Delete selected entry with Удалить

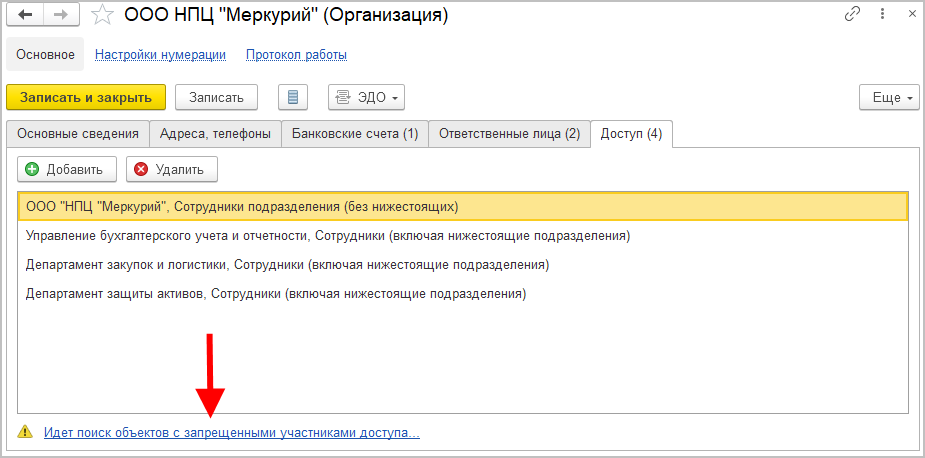(x=171, y=170)
